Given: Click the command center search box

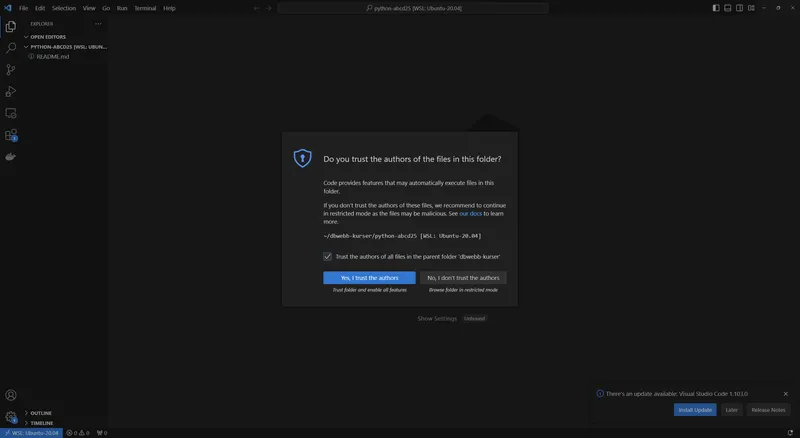Looking at the screenshot, I should tap(413, 8).
